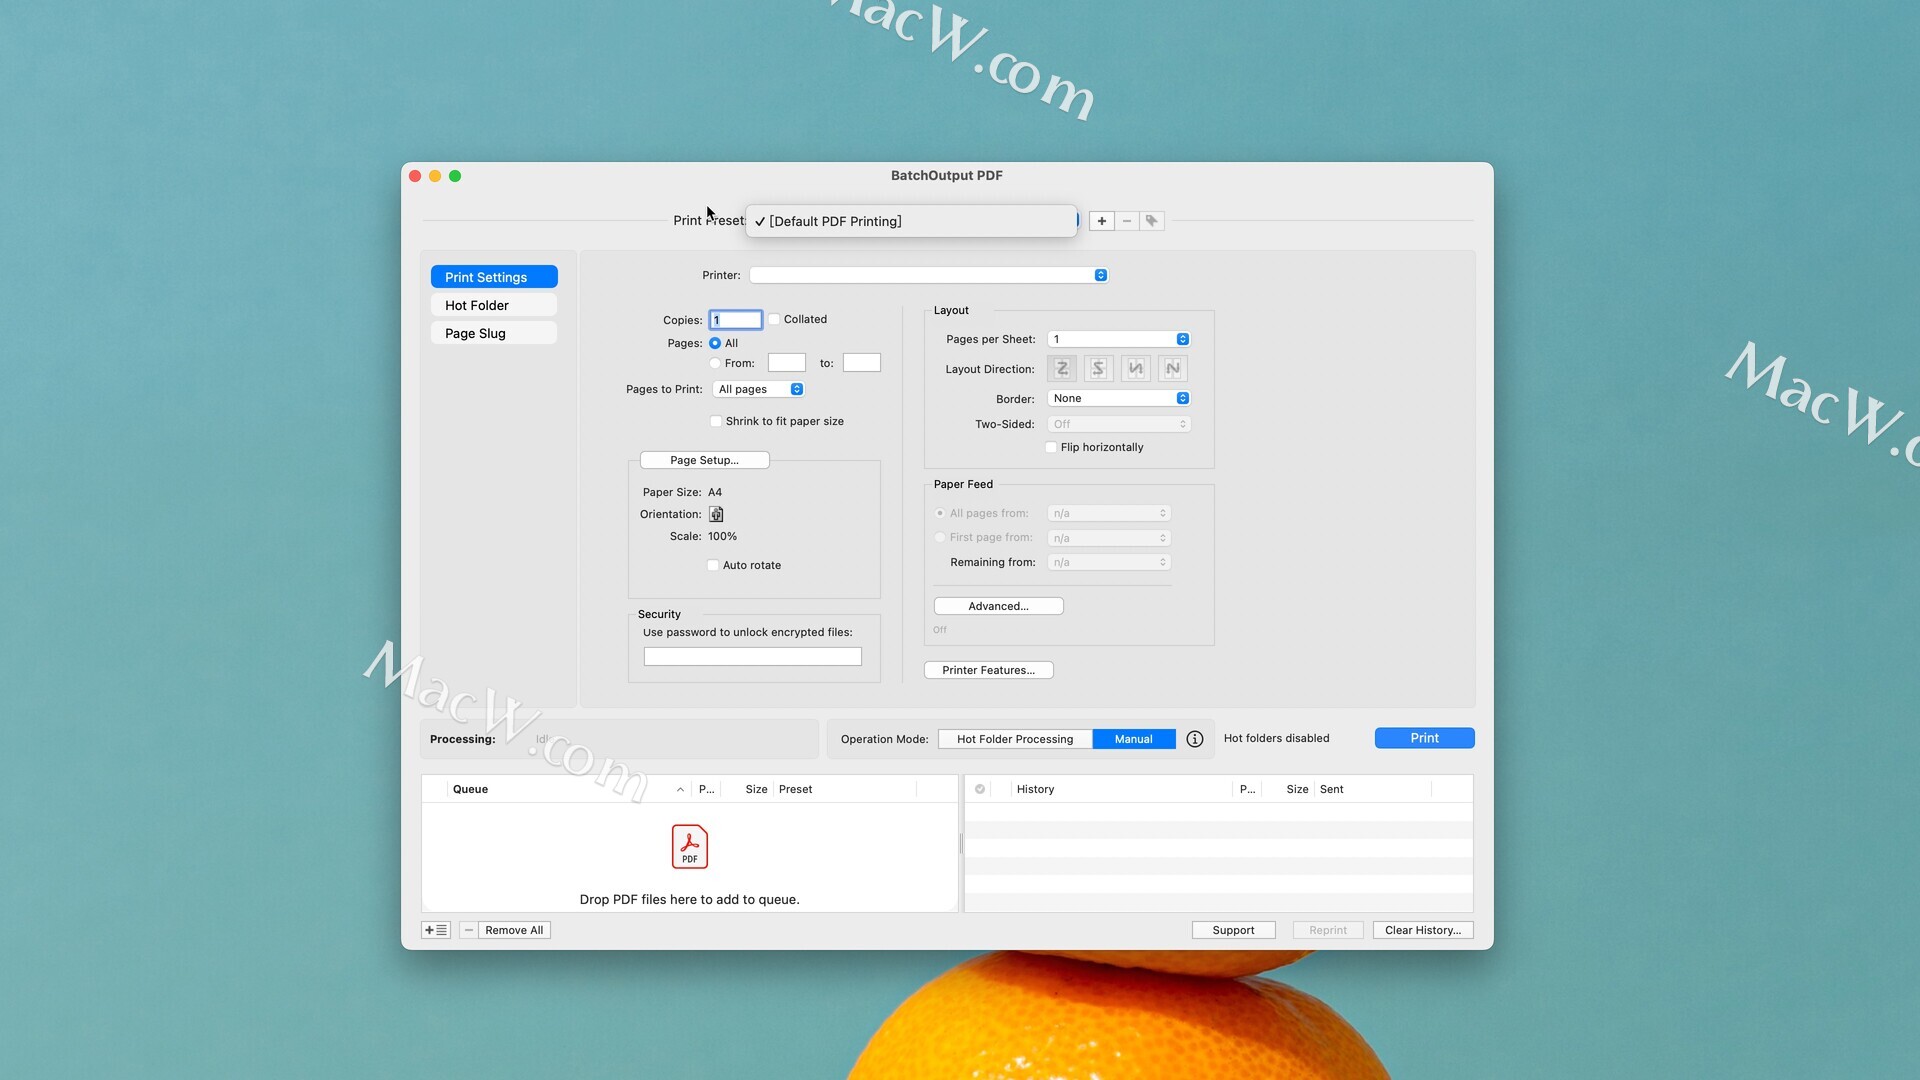
Task: Open the First page from tray dropdown
Action: pyautogui.click(x=1109, y=538)
